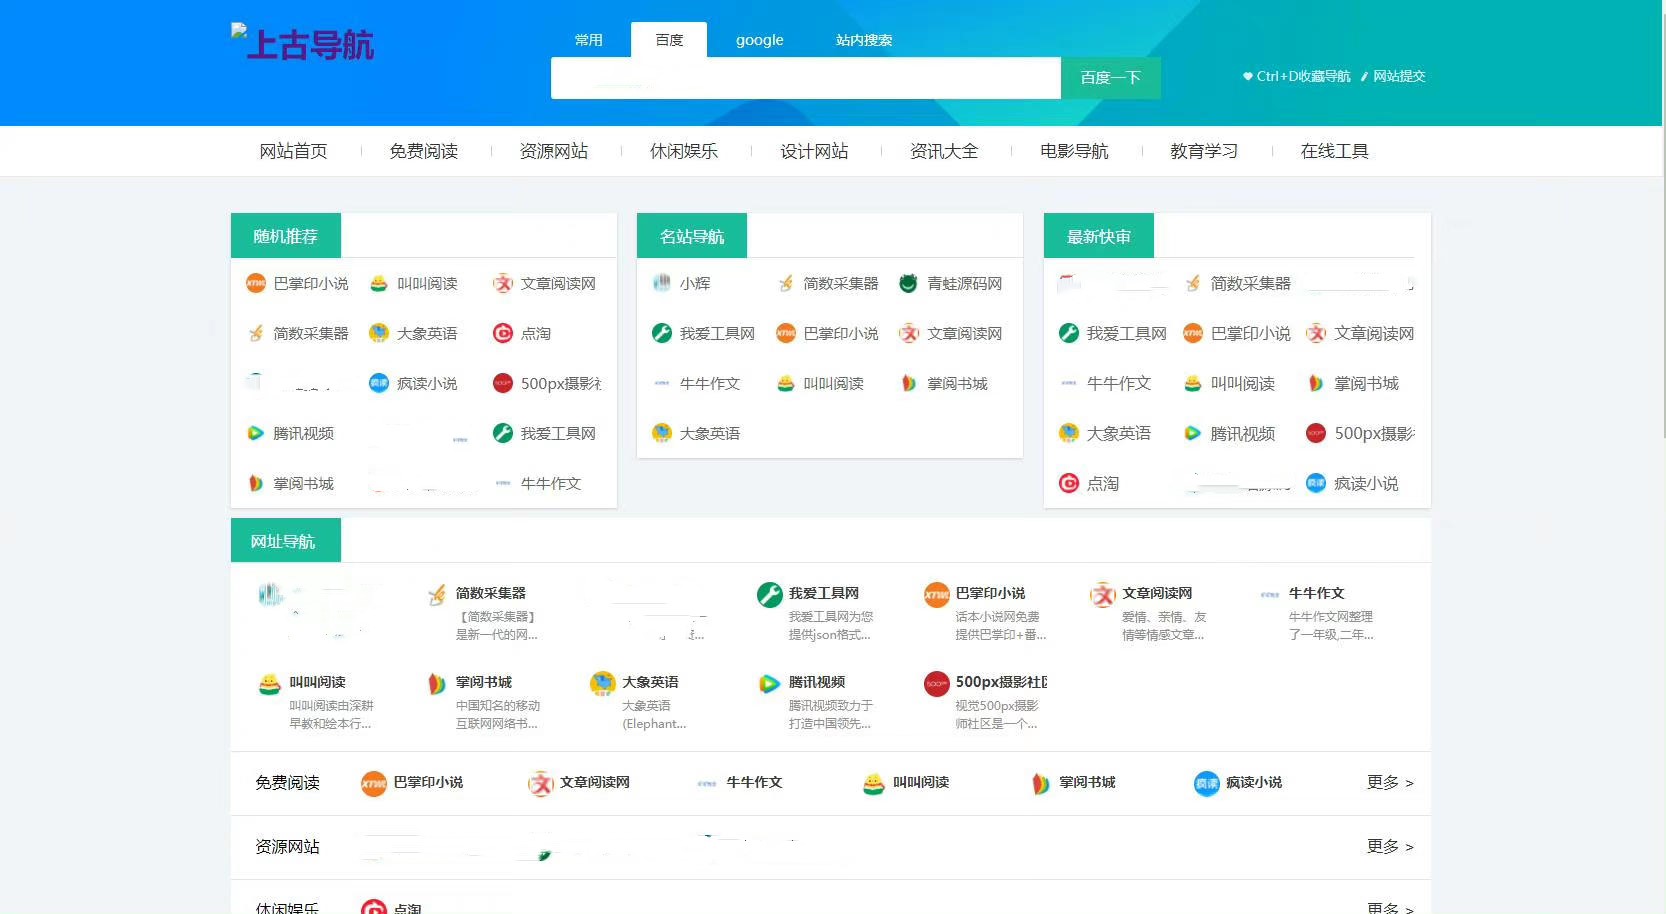Click the 500px摄影 camera icon in 网址导航
Image resolution: width=1666 pixels, height=914 pixels.
937,684
